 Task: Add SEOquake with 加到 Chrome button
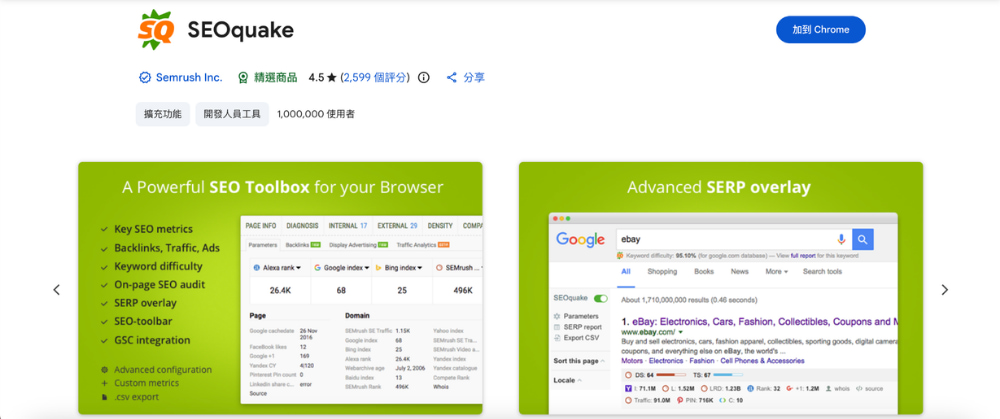[820, 30]
